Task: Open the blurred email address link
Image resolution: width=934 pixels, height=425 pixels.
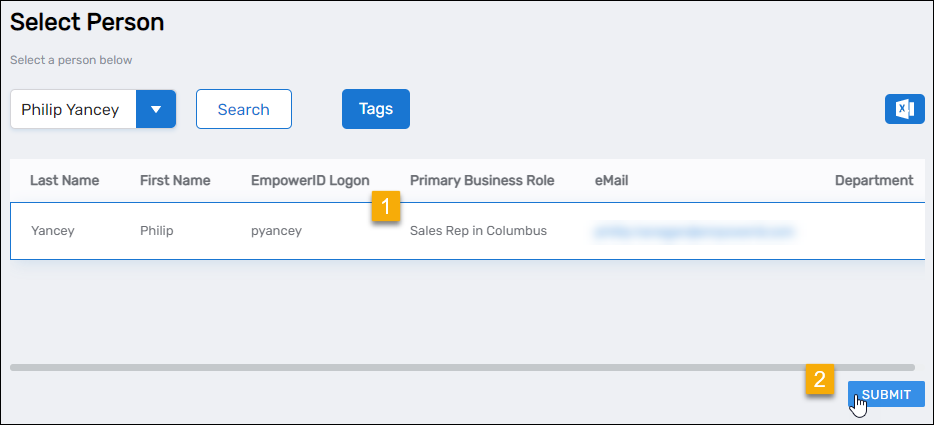Action: 693,231
